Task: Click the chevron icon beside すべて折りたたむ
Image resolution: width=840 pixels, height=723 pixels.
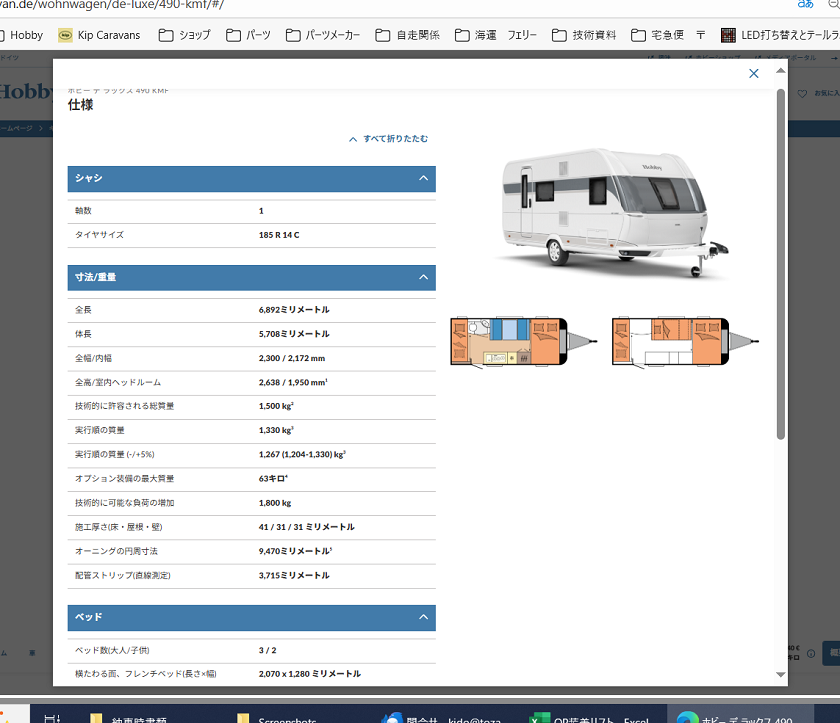Action: [352, 139]
